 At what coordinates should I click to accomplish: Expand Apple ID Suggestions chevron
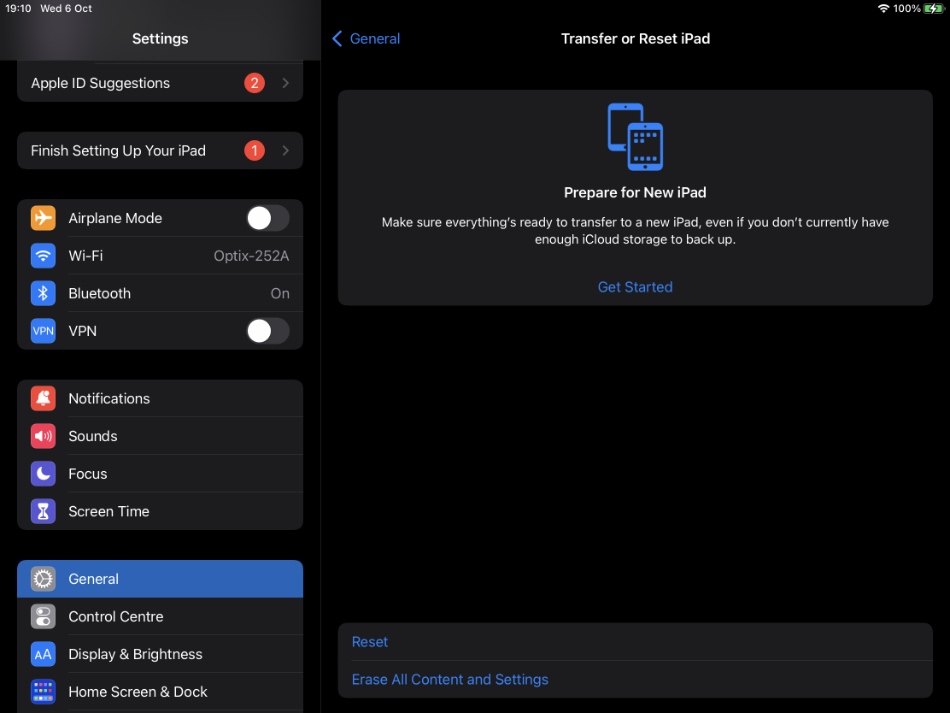point(285,83)
